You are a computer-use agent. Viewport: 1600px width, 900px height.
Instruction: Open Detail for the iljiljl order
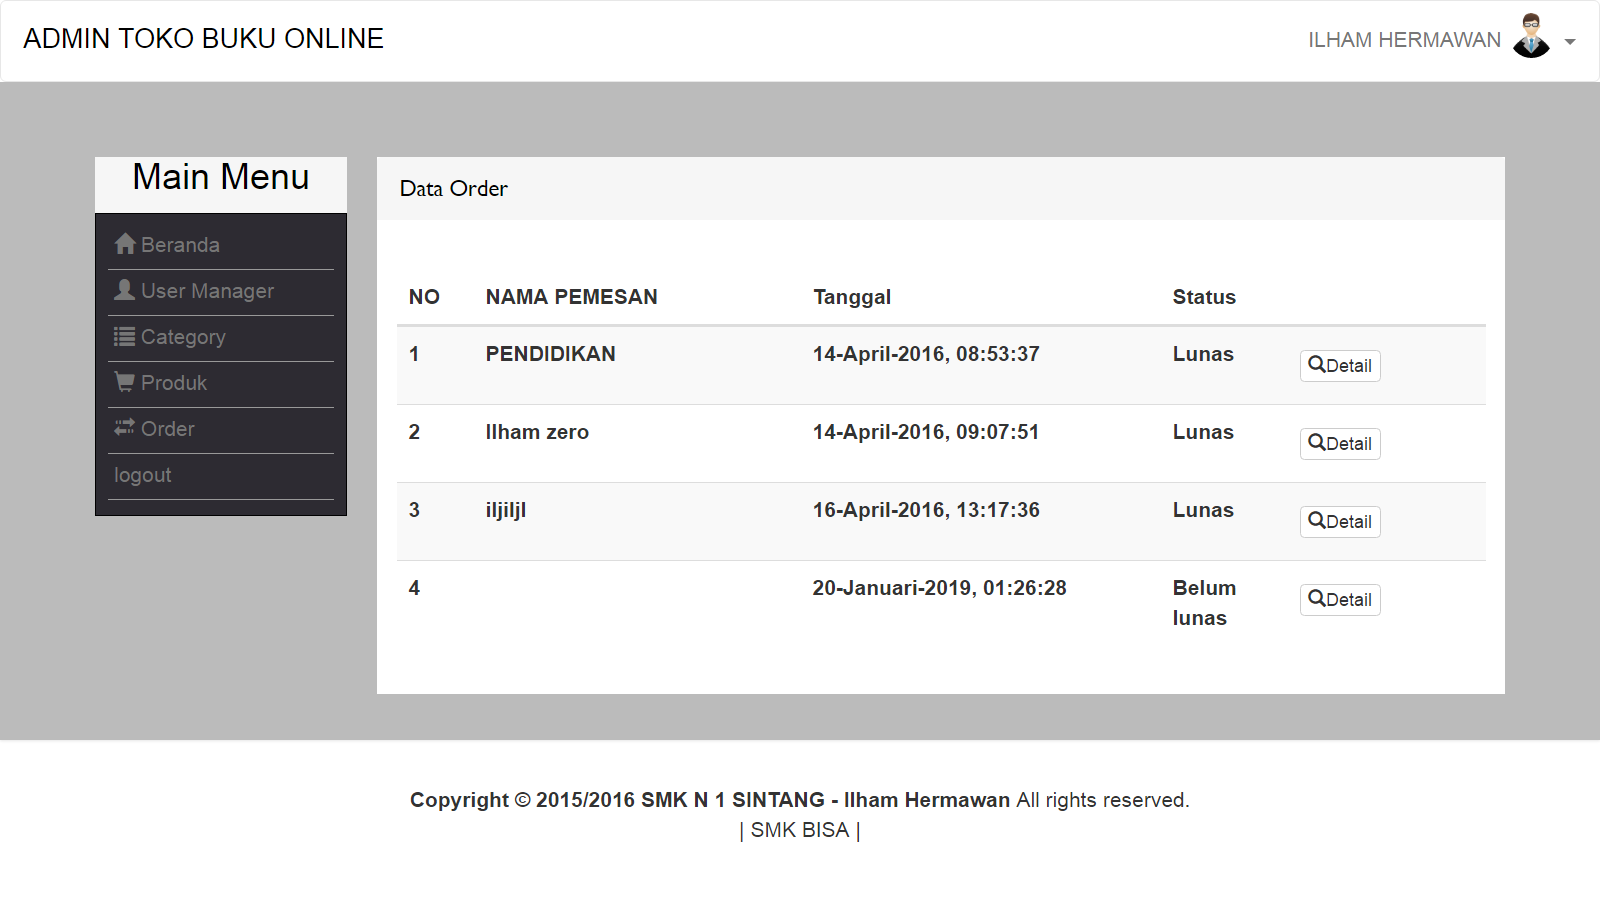click(x=1340, y=522)
